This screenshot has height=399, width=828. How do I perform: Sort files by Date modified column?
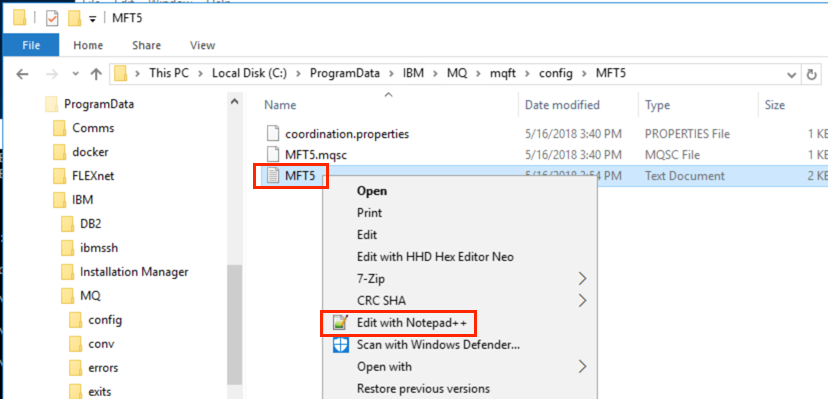click(562, 105)
